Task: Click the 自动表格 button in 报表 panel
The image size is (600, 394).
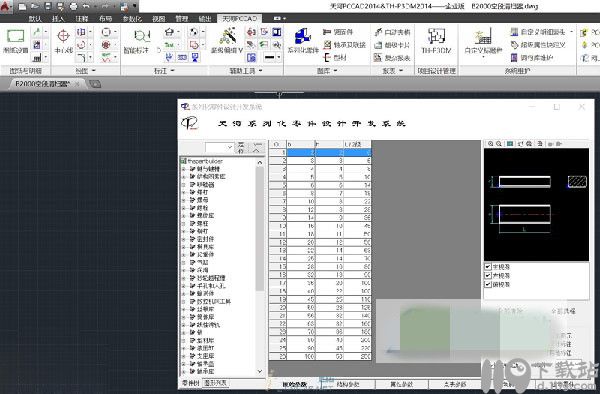Action: pos(393,32)
